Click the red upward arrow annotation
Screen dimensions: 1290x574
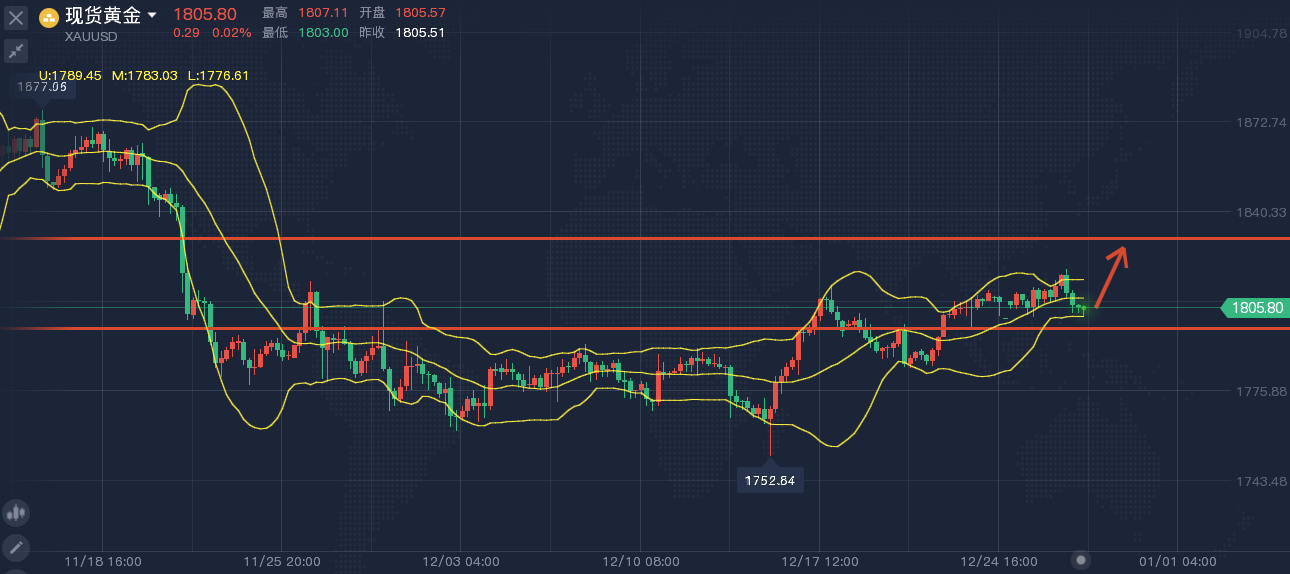pyautogui.click(x=1111, y=277)
